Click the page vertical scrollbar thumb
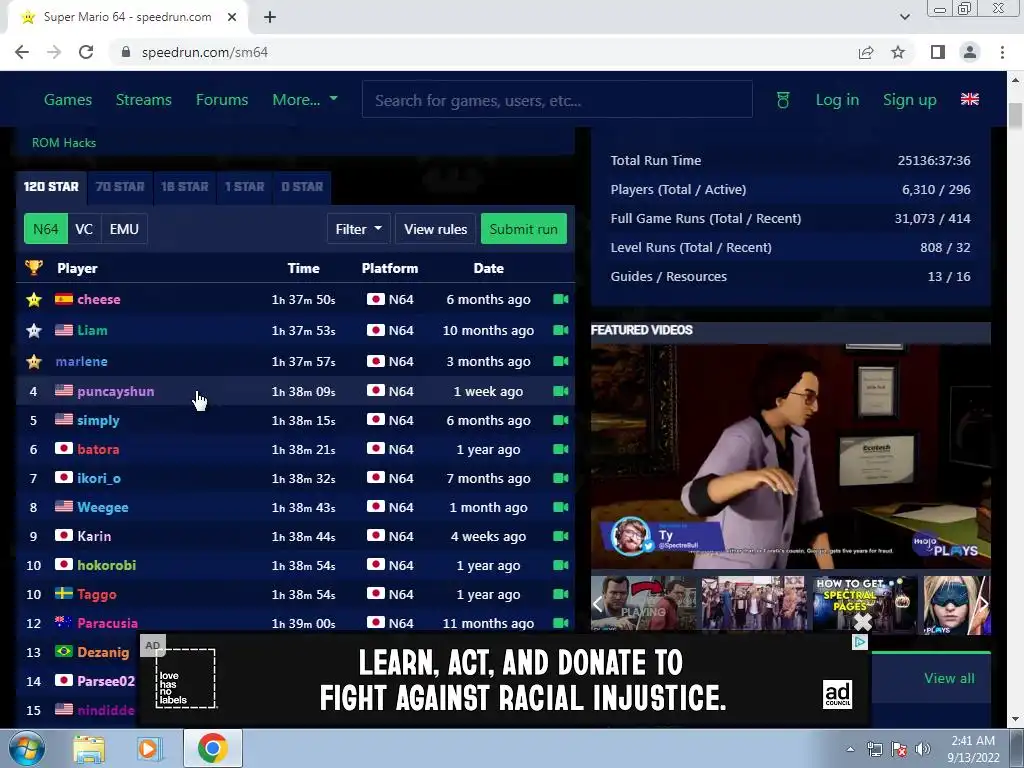The height and width of the screenshot is (768, 1024). pos(1016,116)
